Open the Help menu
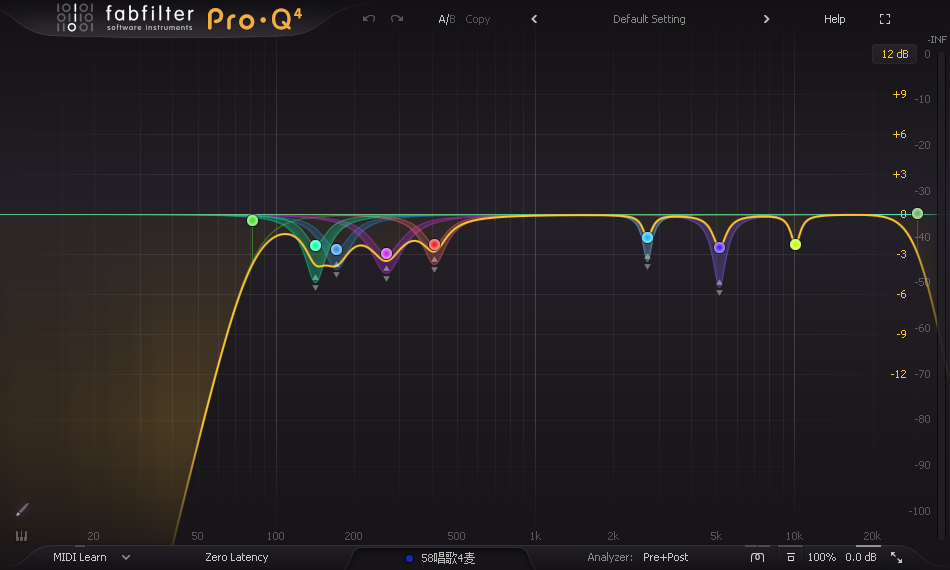Viewport: 950px width, 570px height. [x=834, y=19]
